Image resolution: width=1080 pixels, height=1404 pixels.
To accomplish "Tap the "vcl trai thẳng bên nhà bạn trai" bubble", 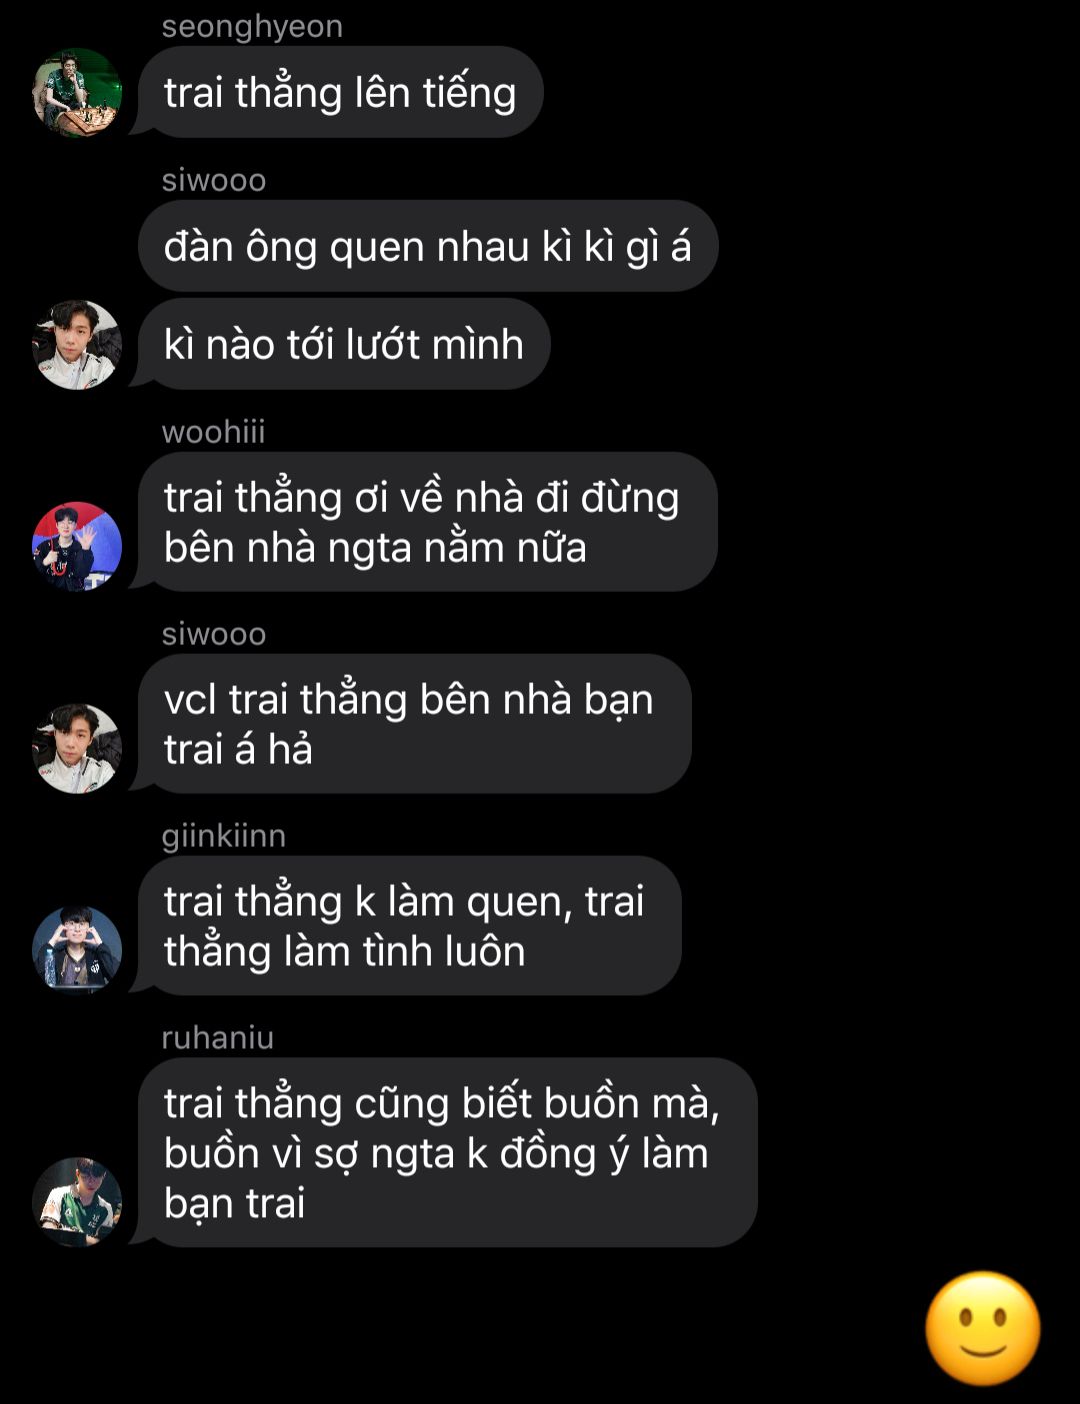I will coord(415,724).
